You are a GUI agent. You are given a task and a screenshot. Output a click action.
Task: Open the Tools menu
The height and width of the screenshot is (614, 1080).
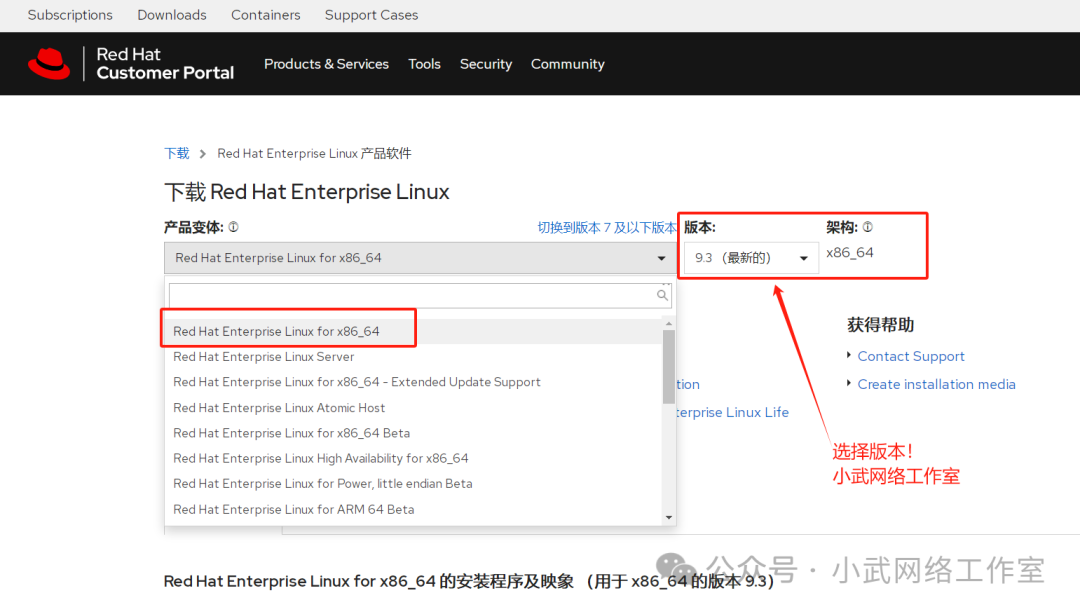(x=424, y=64)
